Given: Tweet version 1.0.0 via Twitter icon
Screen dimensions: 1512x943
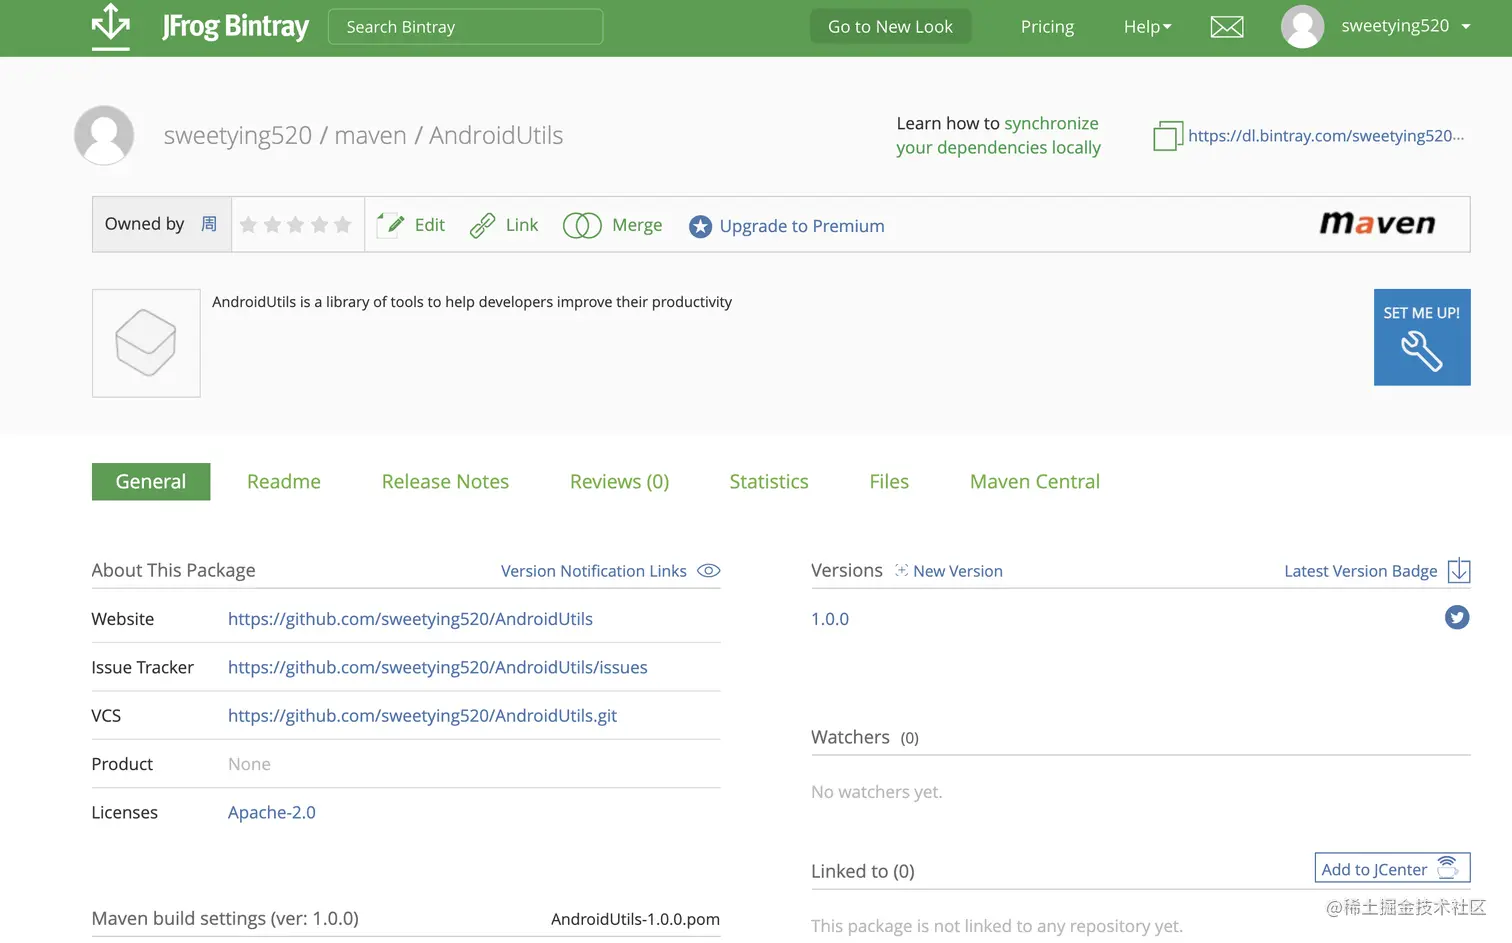Looking at the screenshot, I should 1457,618.
